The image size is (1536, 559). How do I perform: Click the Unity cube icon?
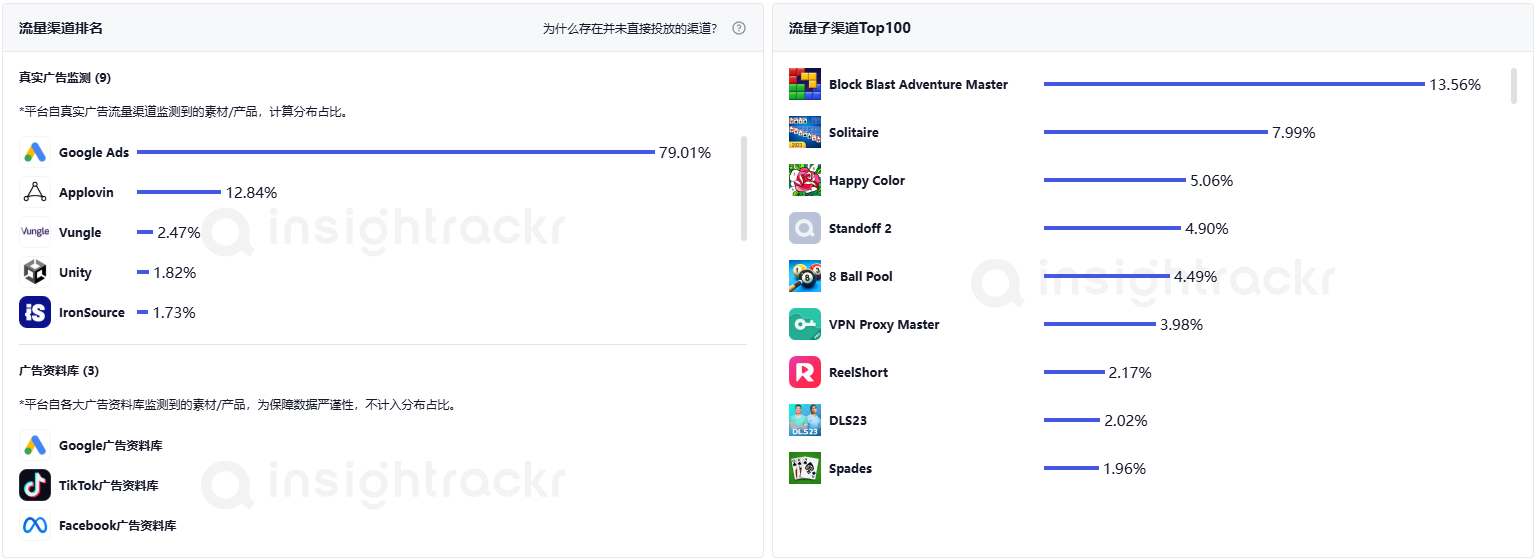click(x=35, y=272)
